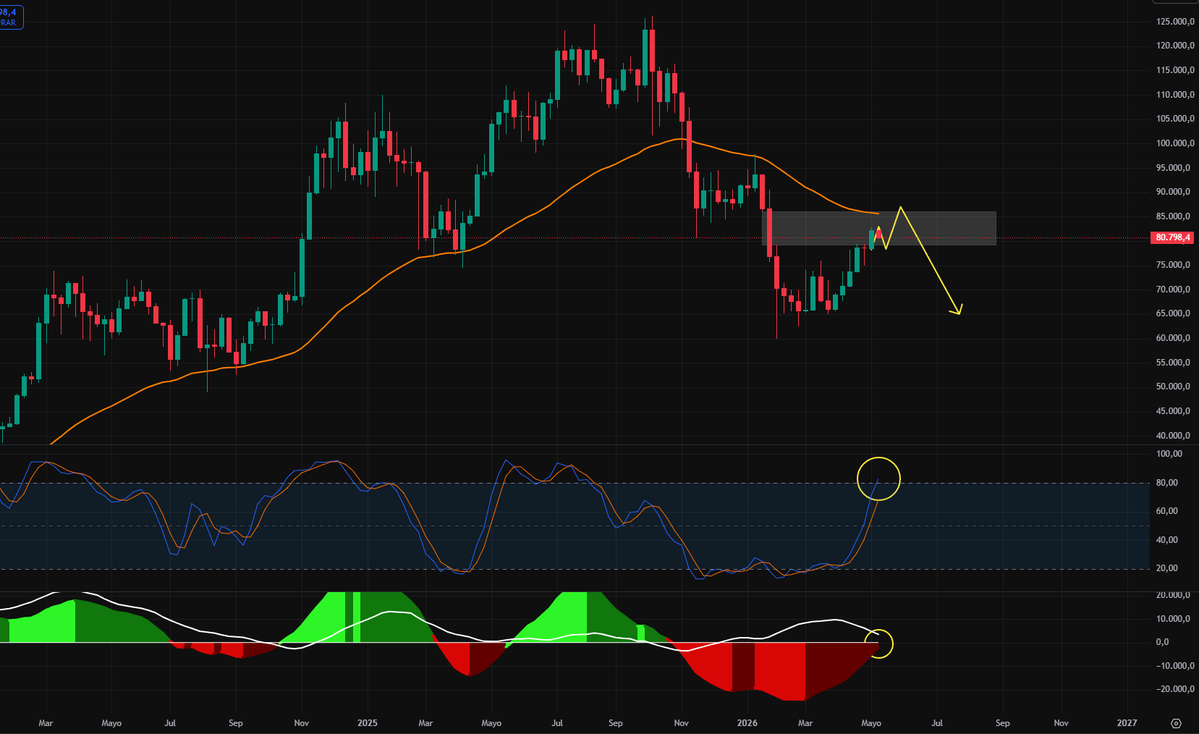The width and height of the screenshot is (1199, 734).
Task: Click the 120.000,0 price axis label
Action: pyautogui.click(x=1175, y=46)
